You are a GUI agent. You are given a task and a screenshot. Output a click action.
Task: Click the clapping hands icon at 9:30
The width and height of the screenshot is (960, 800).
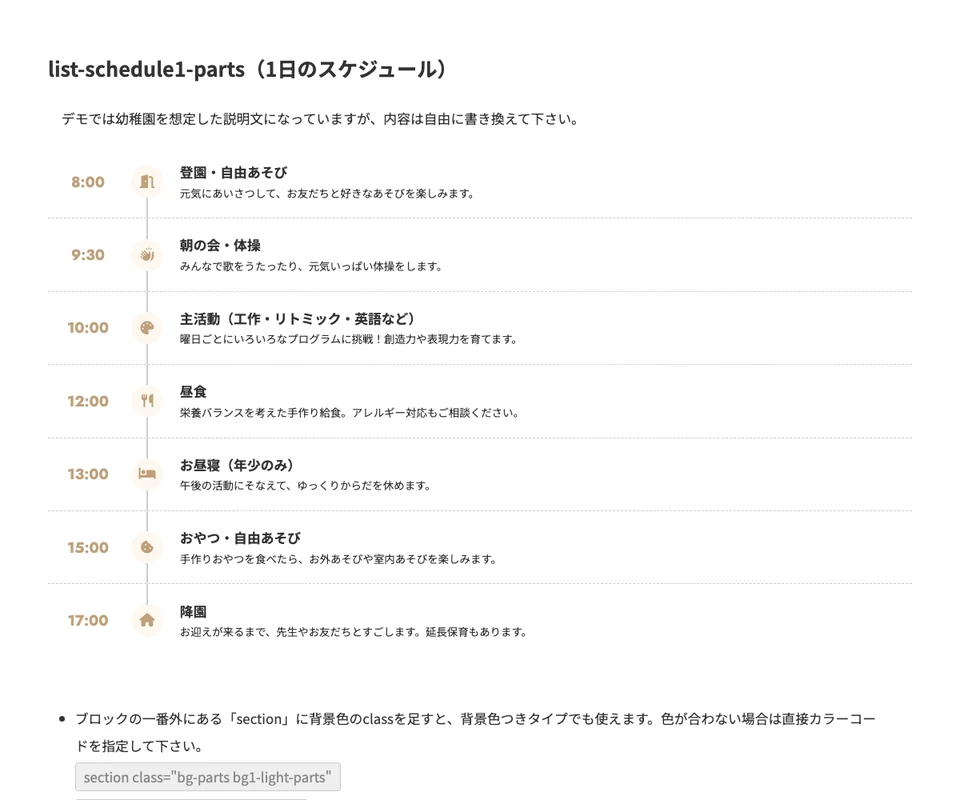point(147,255)
